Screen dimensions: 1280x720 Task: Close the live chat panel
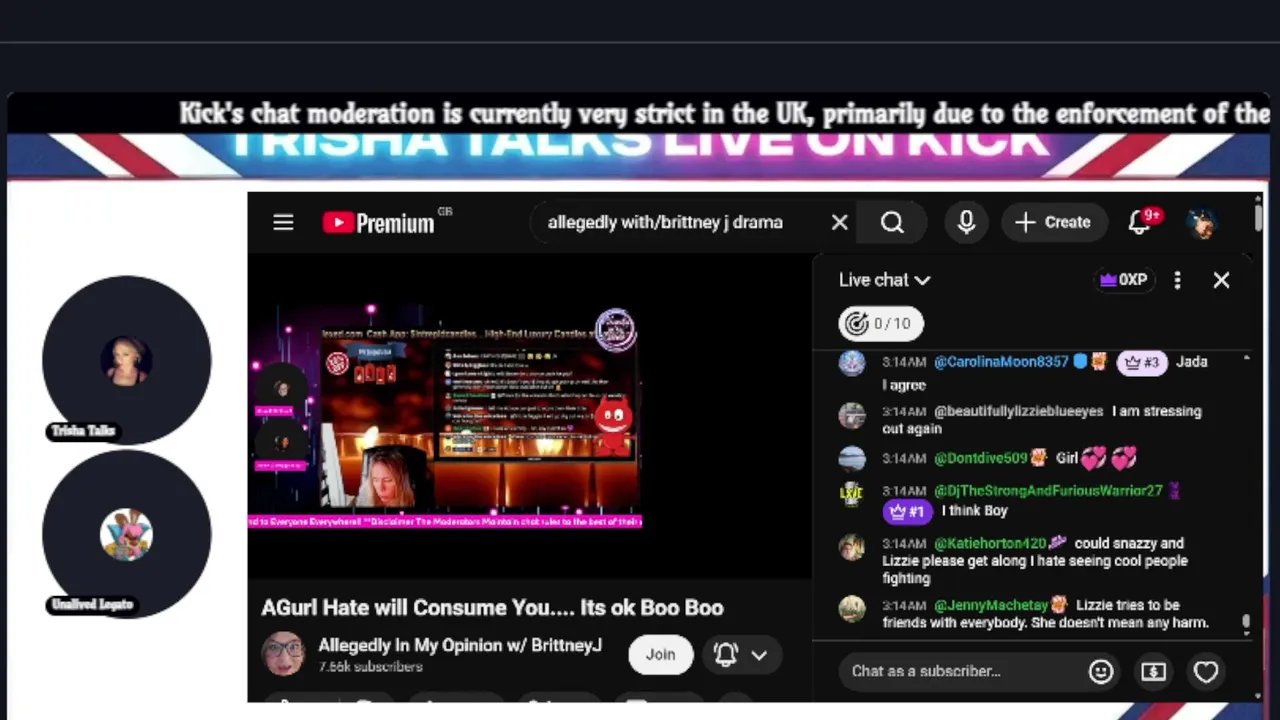tap(1221, 280)
